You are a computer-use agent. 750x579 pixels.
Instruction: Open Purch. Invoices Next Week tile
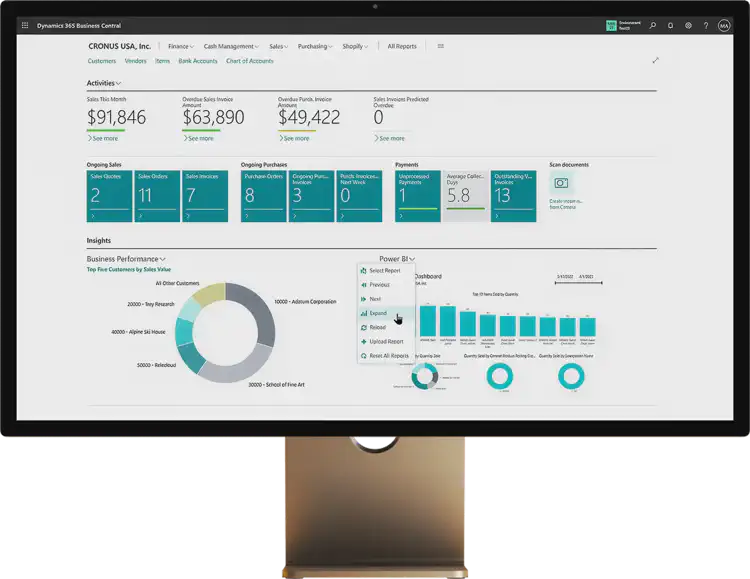(x=359, y=196)
